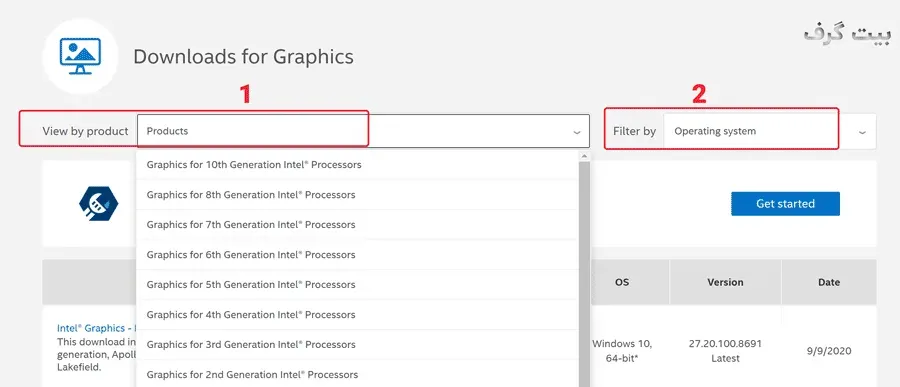Click the Downloads for Graphics heading
This screenshot has width=900, height=387.
(x=243, y=56)
